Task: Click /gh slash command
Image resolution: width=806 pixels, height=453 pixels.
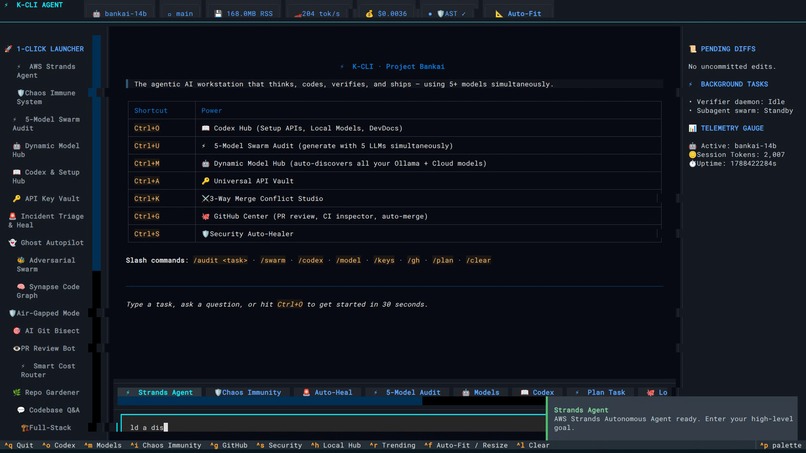Action: coord(413,261)
